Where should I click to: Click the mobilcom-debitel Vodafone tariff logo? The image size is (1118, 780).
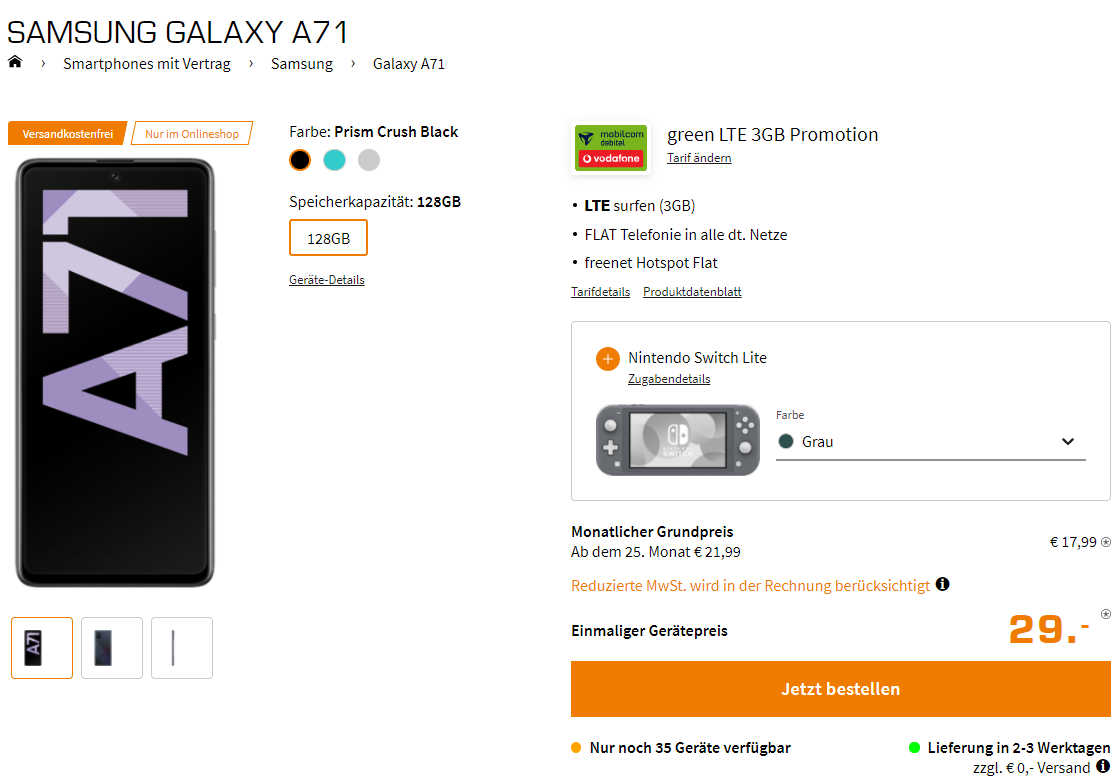coord(611,148)
